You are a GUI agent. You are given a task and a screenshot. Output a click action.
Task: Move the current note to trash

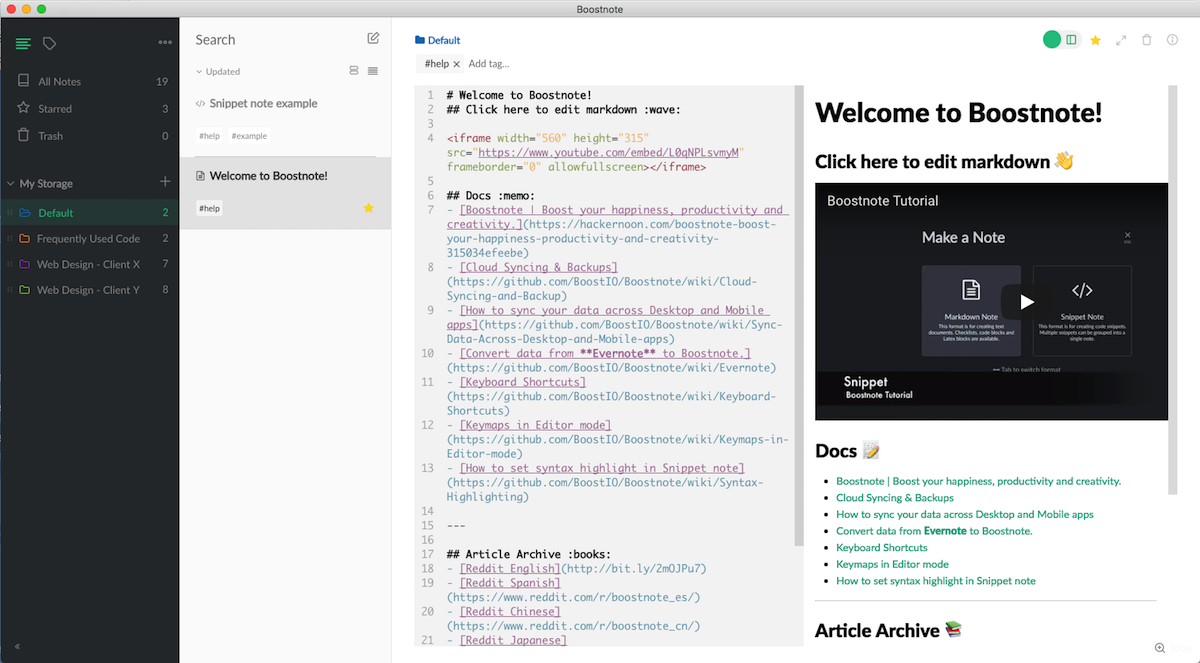tap(1147, 40)
